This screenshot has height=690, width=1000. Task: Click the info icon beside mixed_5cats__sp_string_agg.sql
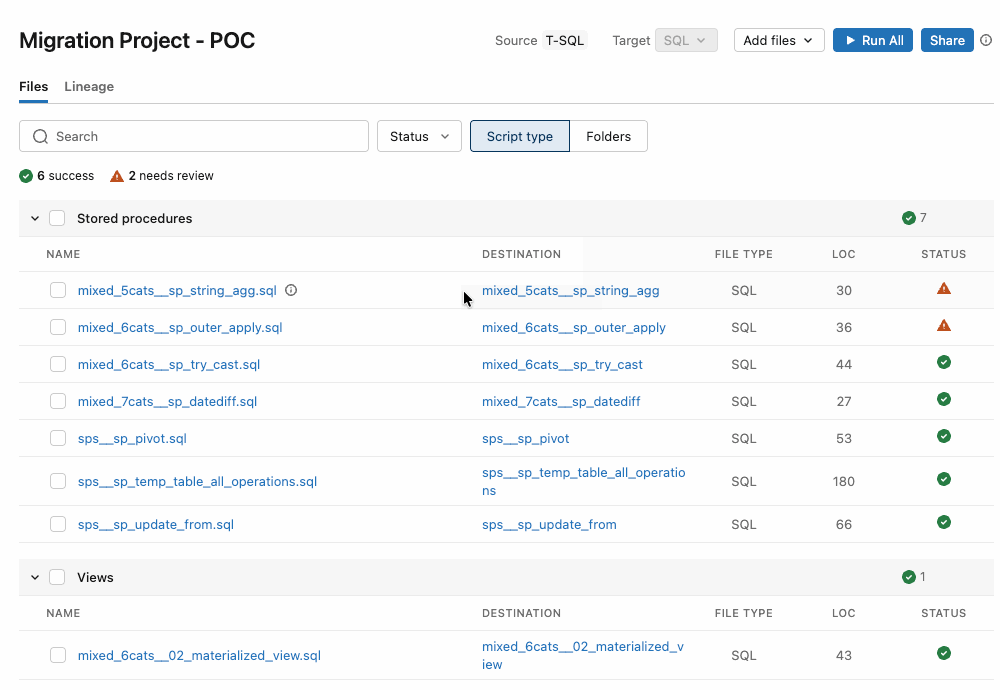pyautogui.click(x=291, y=290)
